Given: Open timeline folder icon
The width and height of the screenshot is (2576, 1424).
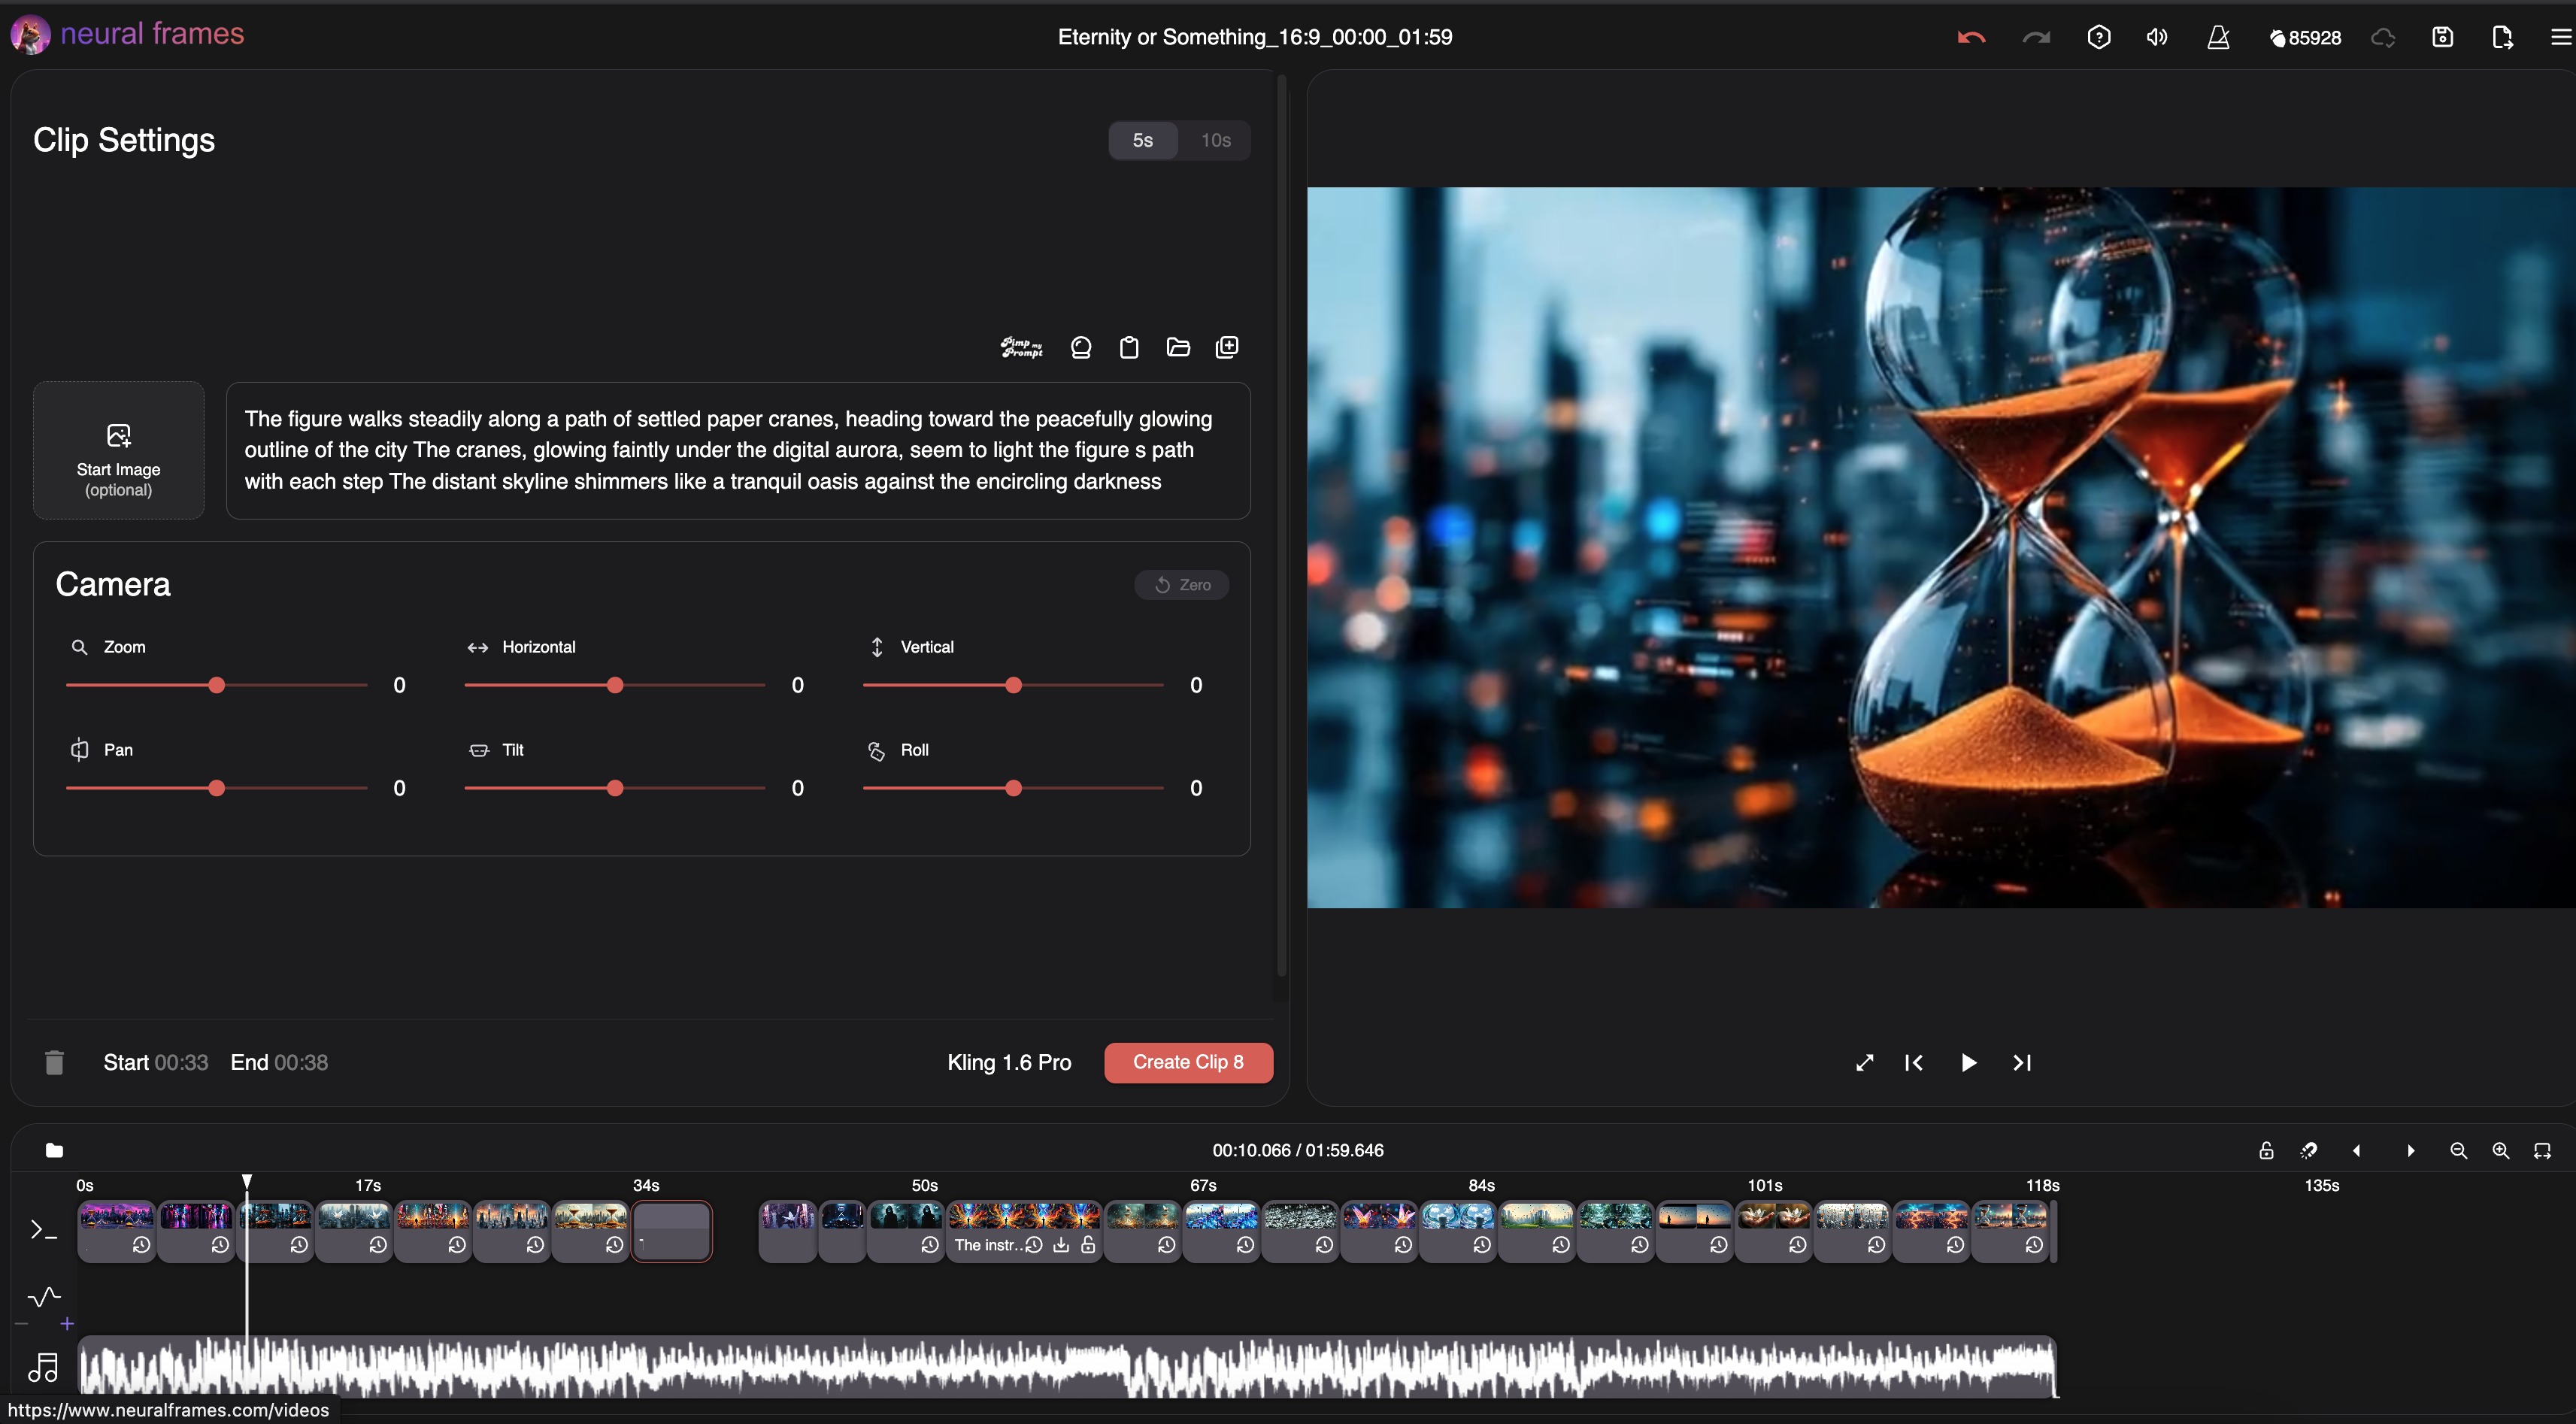Looking at the screenshot, I should pos(54,1150).
